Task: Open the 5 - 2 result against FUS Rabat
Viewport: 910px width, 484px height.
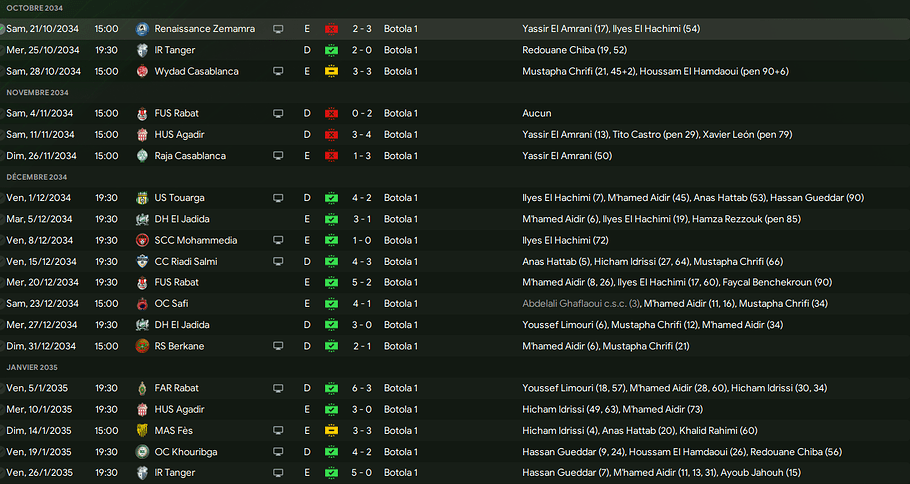Action: (364, 282)
